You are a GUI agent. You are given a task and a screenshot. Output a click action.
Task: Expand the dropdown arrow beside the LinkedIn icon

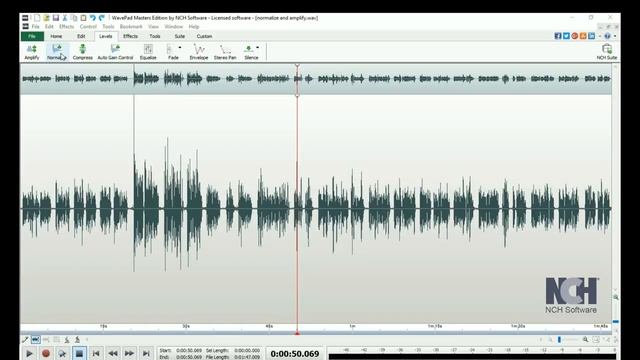tap(600, 36)
